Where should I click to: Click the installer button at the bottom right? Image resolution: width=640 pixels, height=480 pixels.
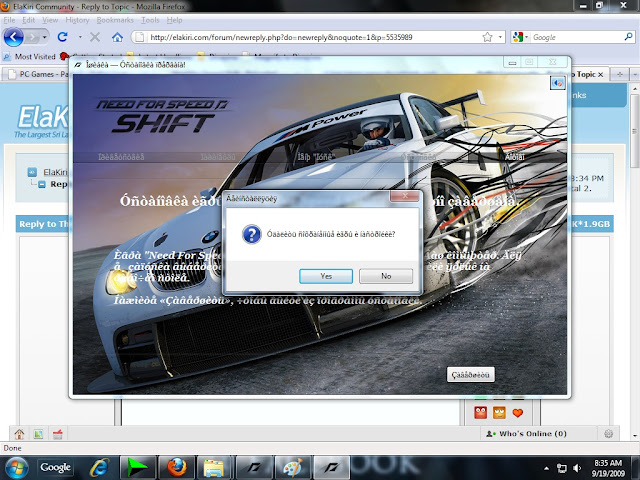coord(471,375)
